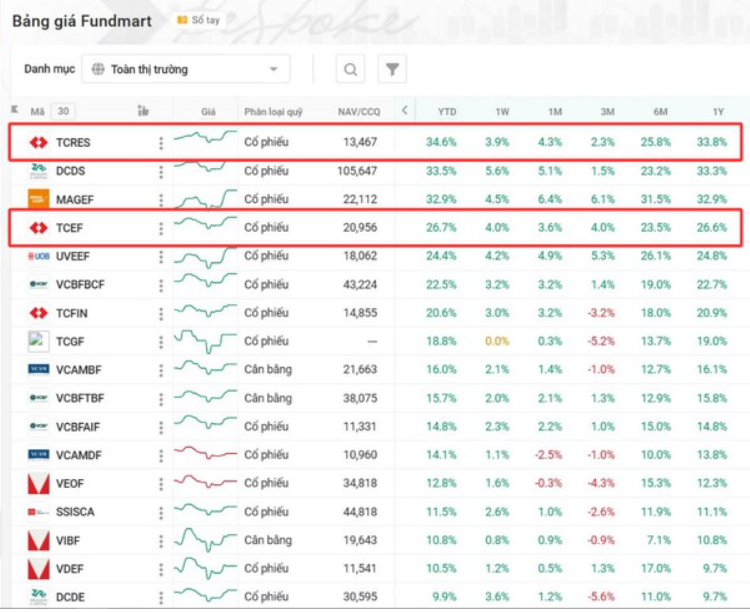Open three-dot menu for SSISCA
This screenshot has width=750, height=613.
pyautogui.click(x=161, y=513)
